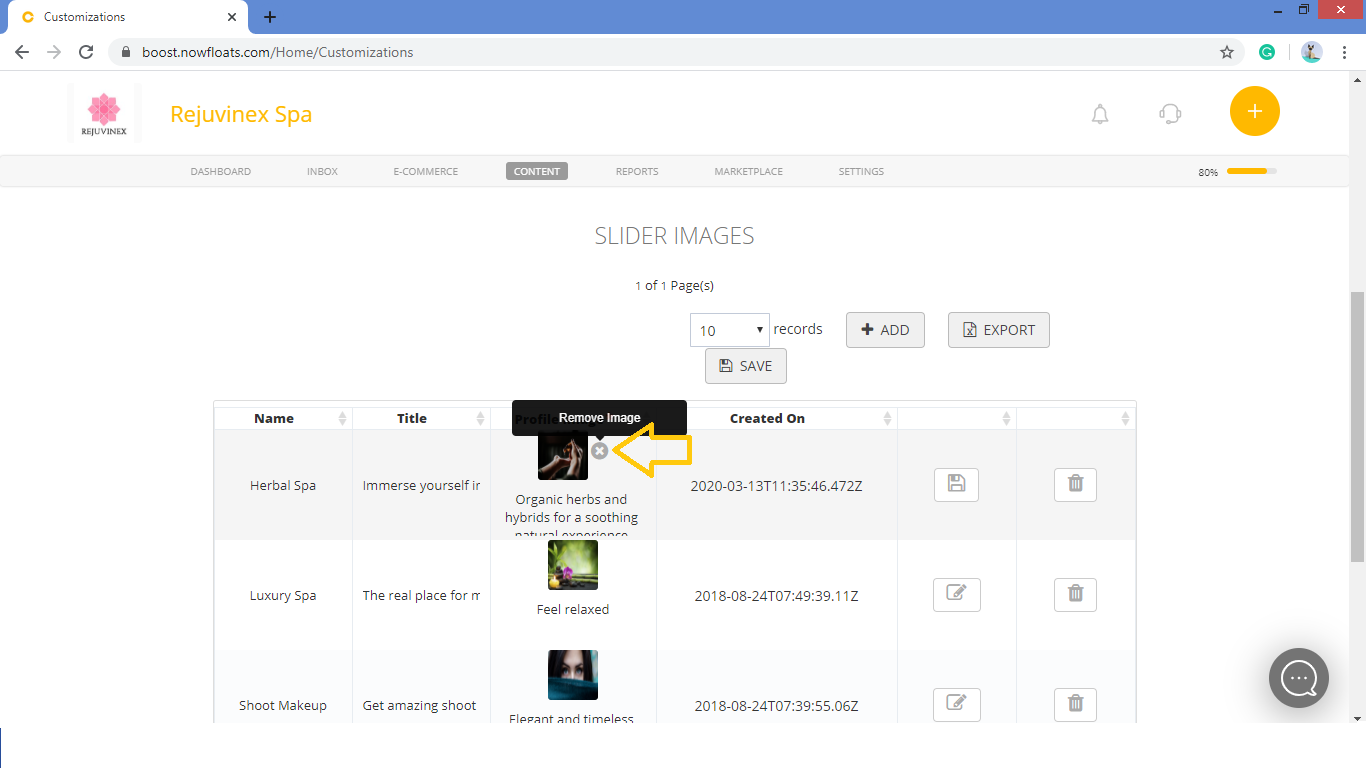Delete the Herbal Spa row
1366x768 pixels.
1075,485
